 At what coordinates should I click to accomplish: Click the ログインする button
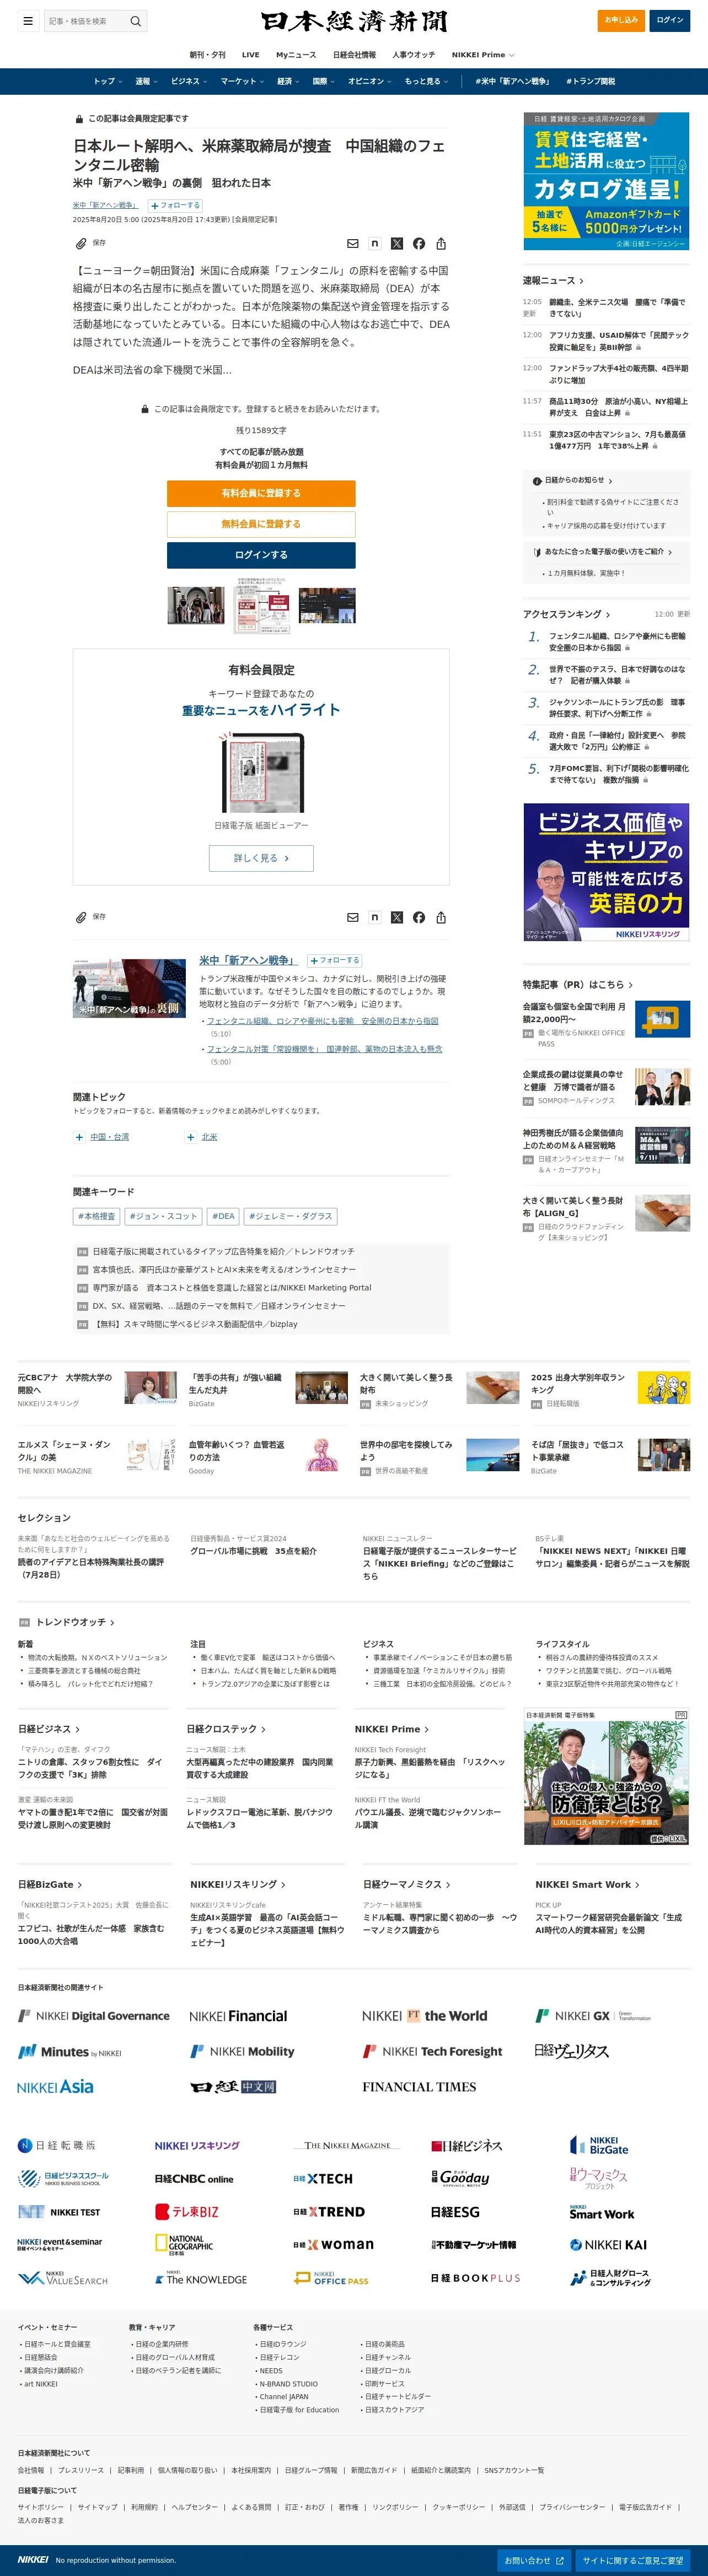(x=261, y=555)
